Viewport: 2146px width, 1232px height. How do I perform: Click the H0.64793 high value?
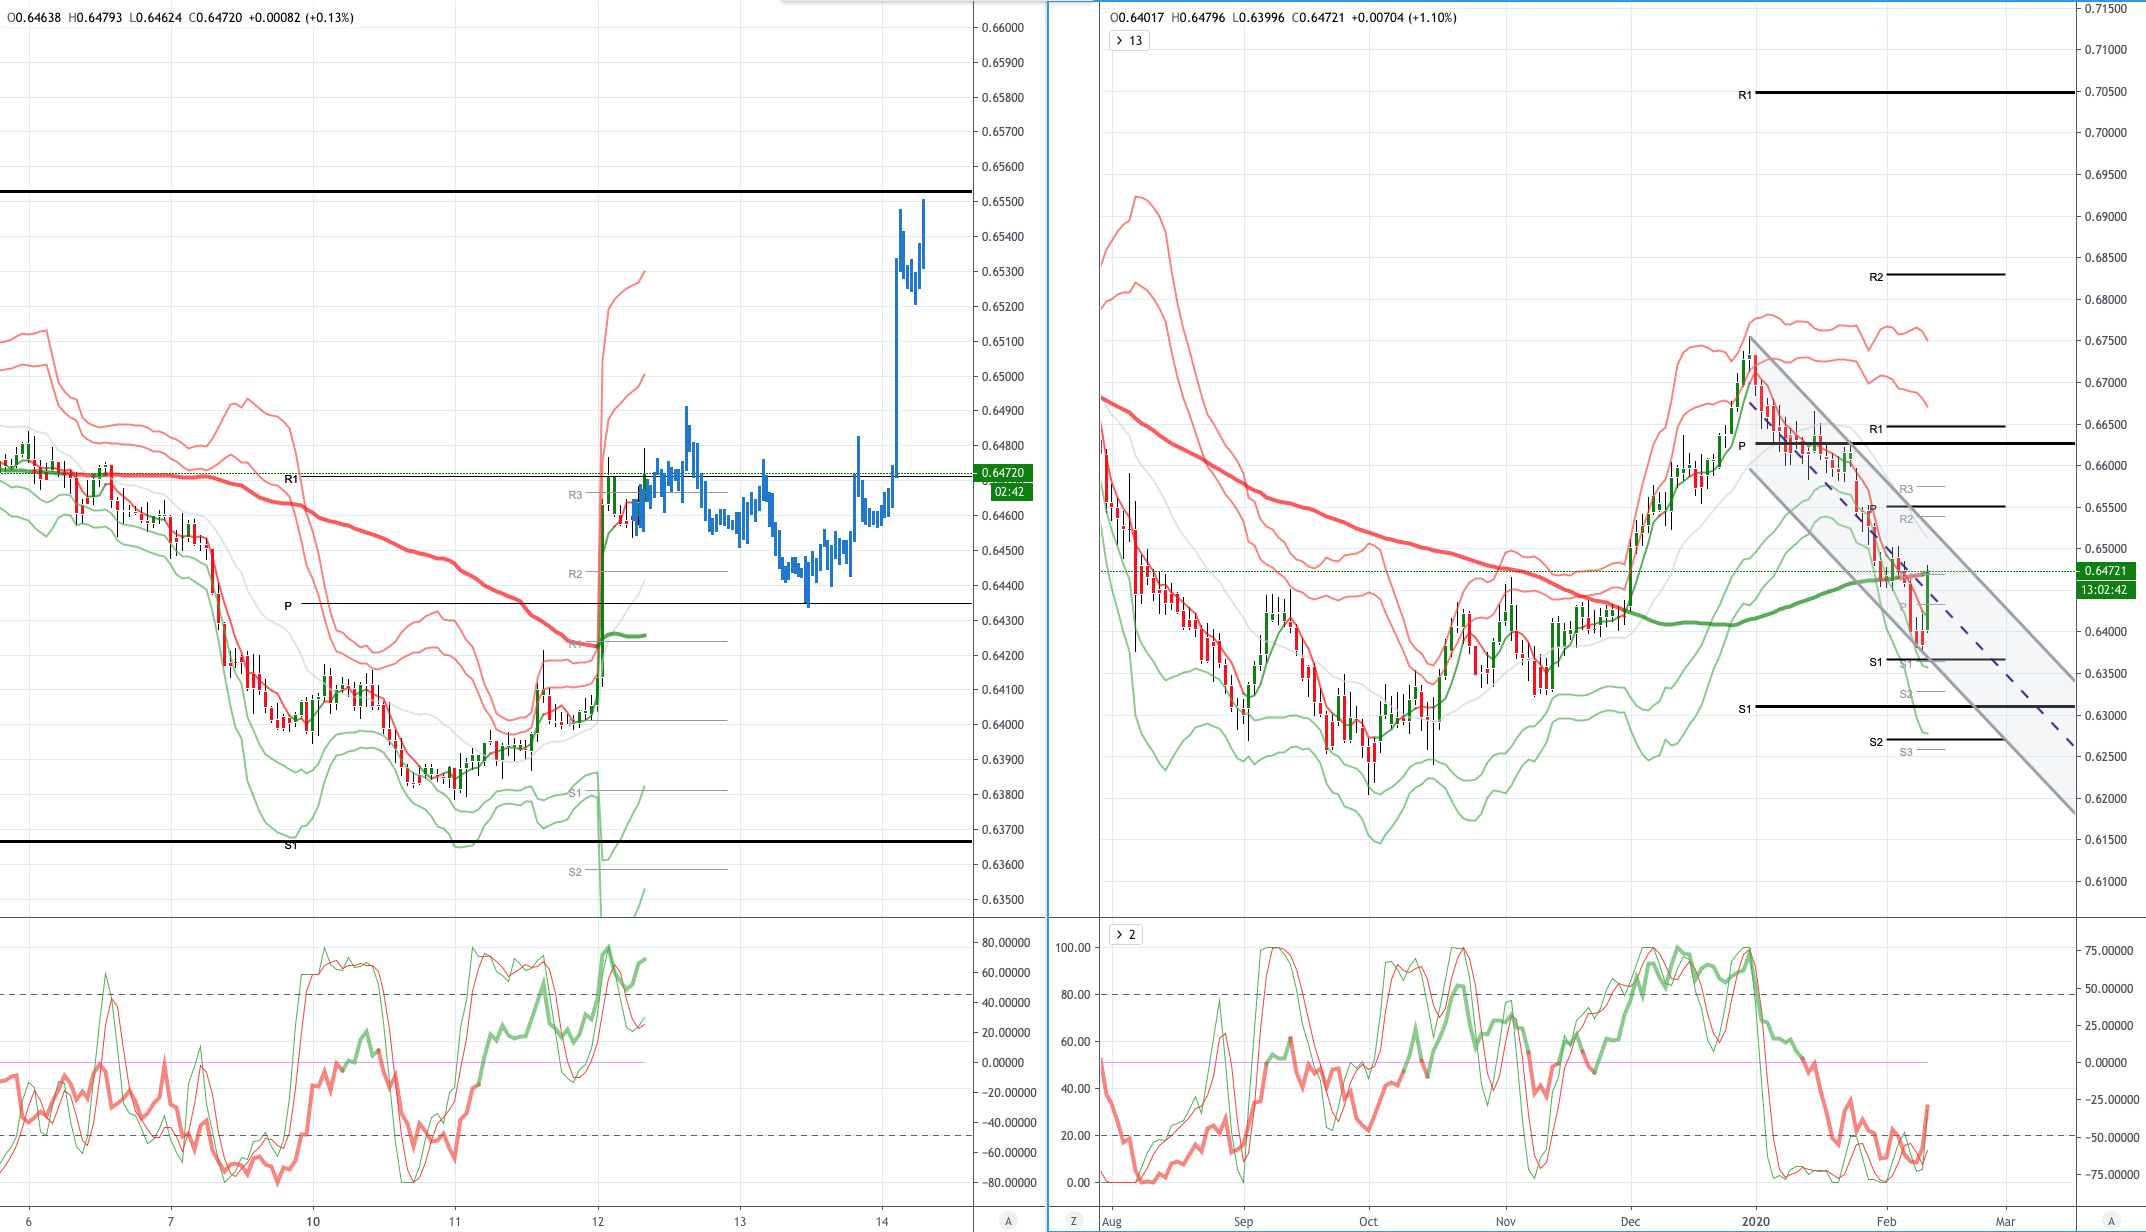tap(95, 18)
